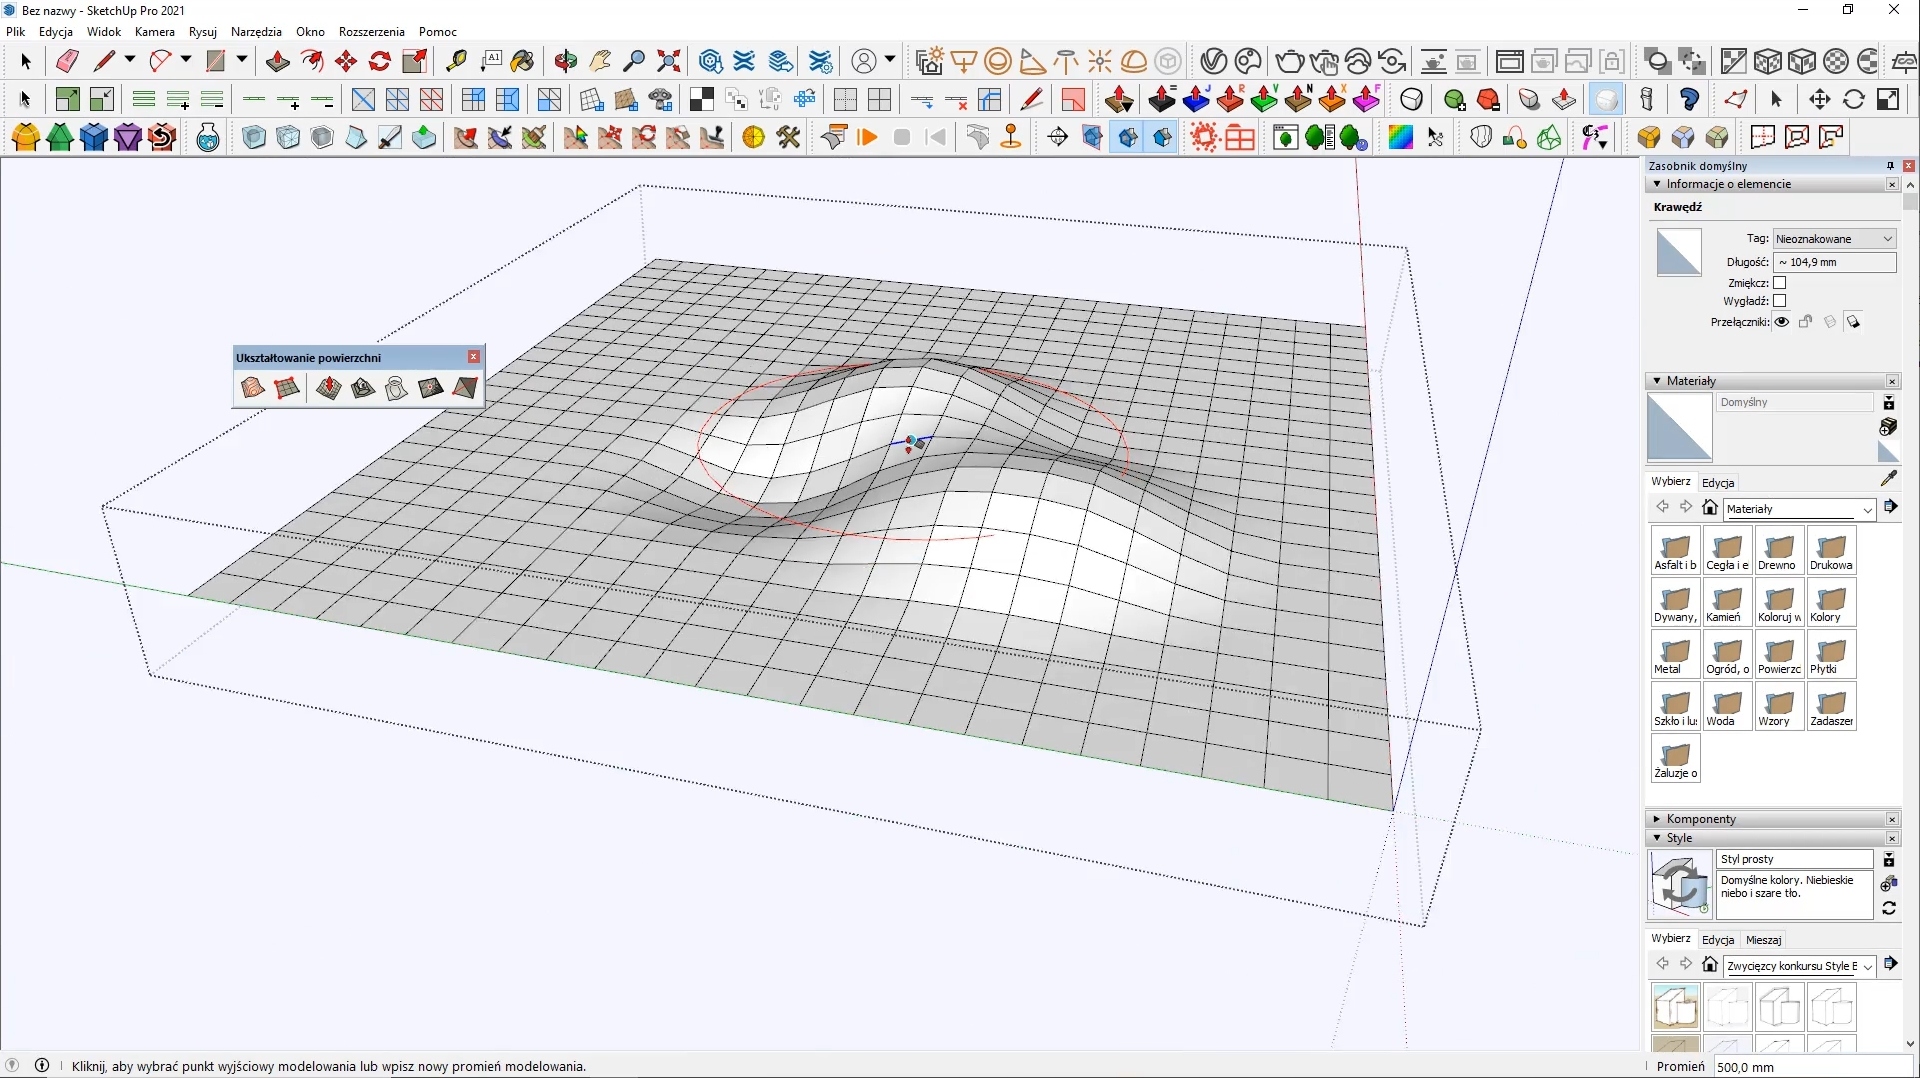Open the Rozszerzenia menu
The height and width of the screenshot is (1078, 1920).
click(x=371, y=32)
